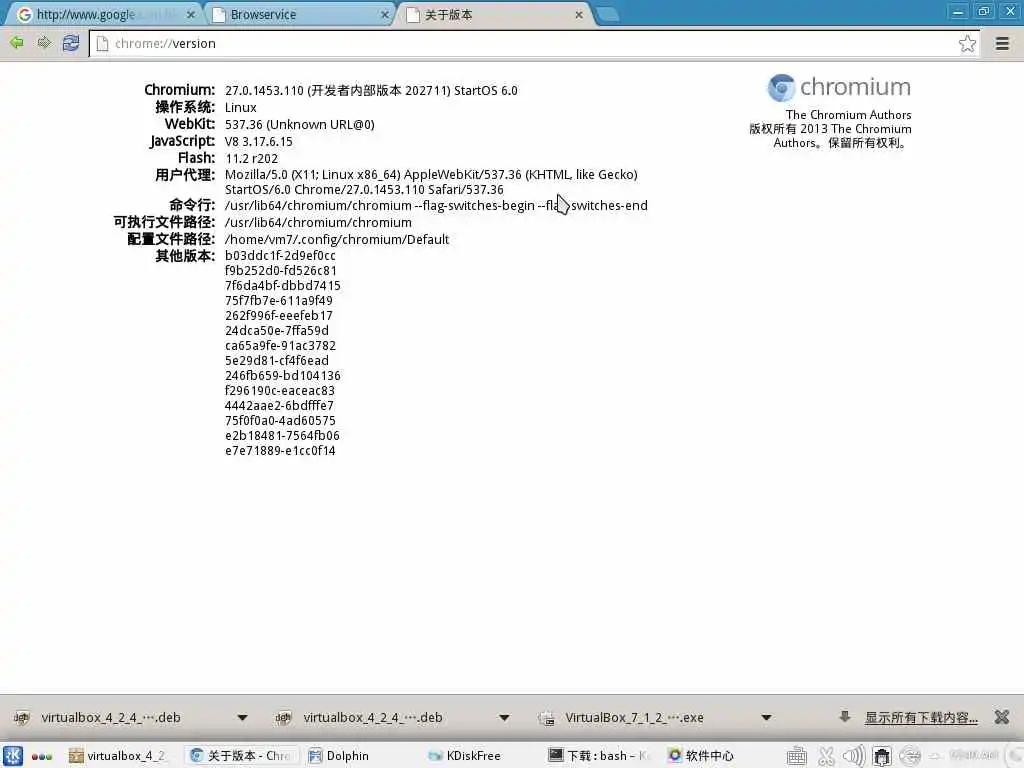
Task: Close the 关于版本 tab
Action: pyautogui.click(x=579, y=14)
